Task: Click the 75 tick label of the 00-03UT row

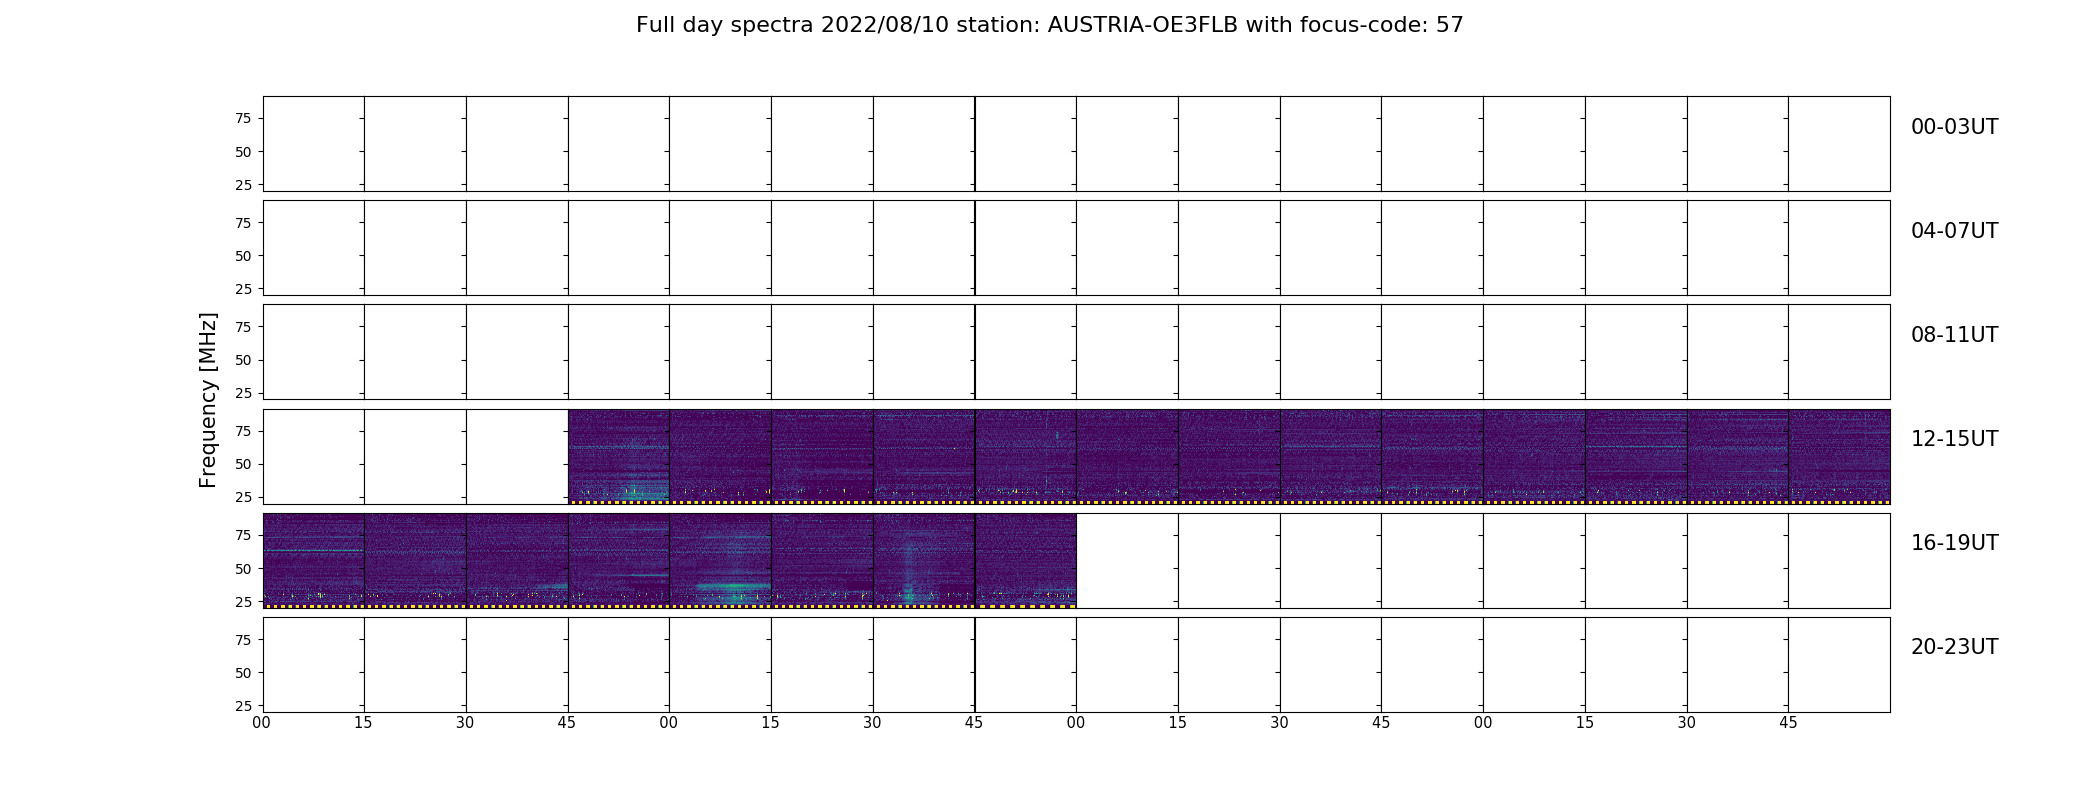Action: [x=243, y=119]
